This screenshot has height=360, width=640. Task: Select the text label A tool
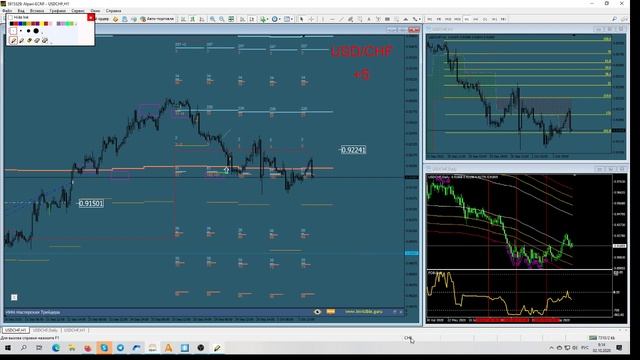[x=369, y=19]
